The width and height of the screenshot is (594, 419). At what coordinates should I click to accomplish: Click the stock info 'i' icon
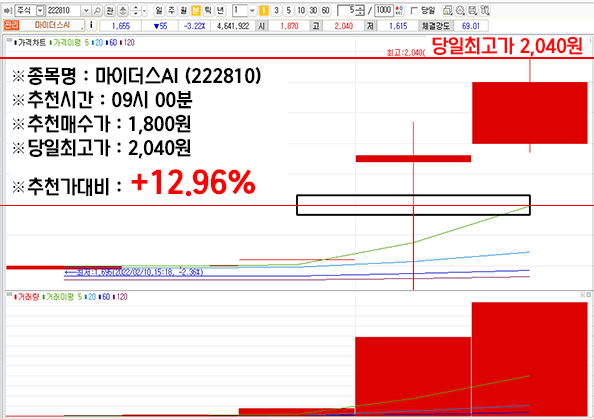pyautogui.click(x=91, y=25)
